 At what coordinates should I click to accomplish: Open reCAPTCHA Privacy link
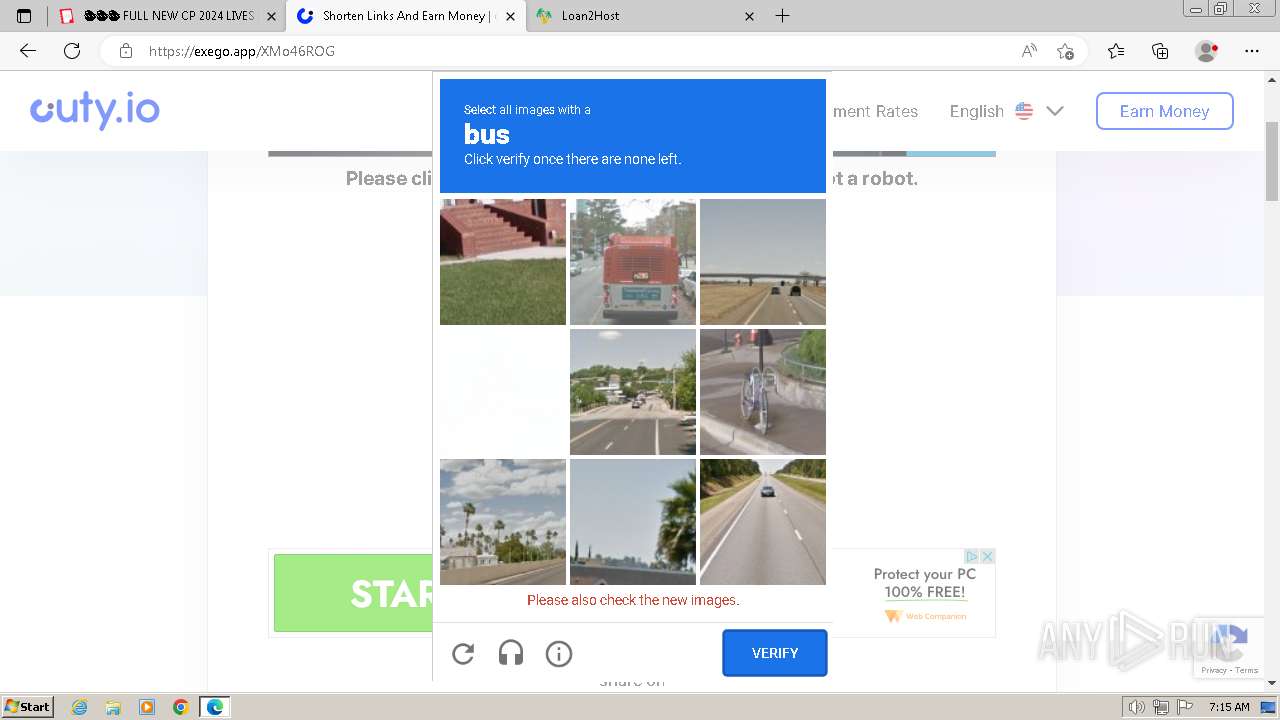(x=1213, y=670)
